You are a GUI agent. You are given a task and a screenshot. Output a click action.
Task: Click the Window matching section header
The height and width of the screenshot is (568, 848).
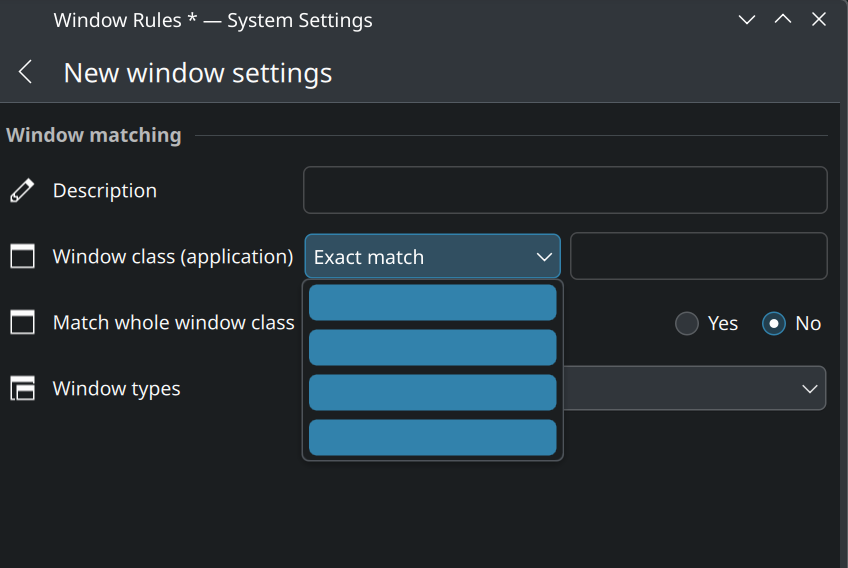click(x=94, y=135)
